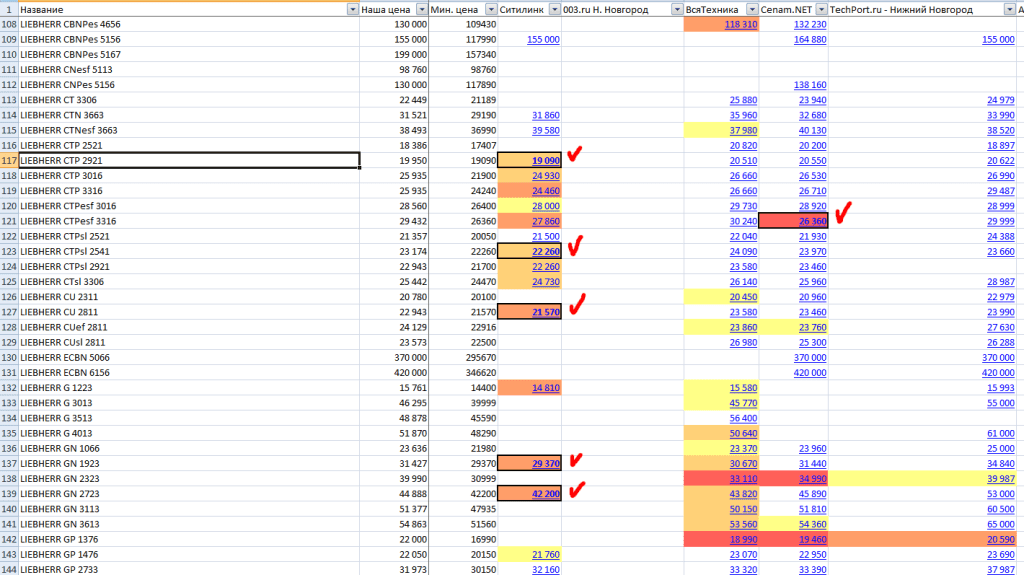Open the ВсяТехника link 118 310

tap(741, 24)
